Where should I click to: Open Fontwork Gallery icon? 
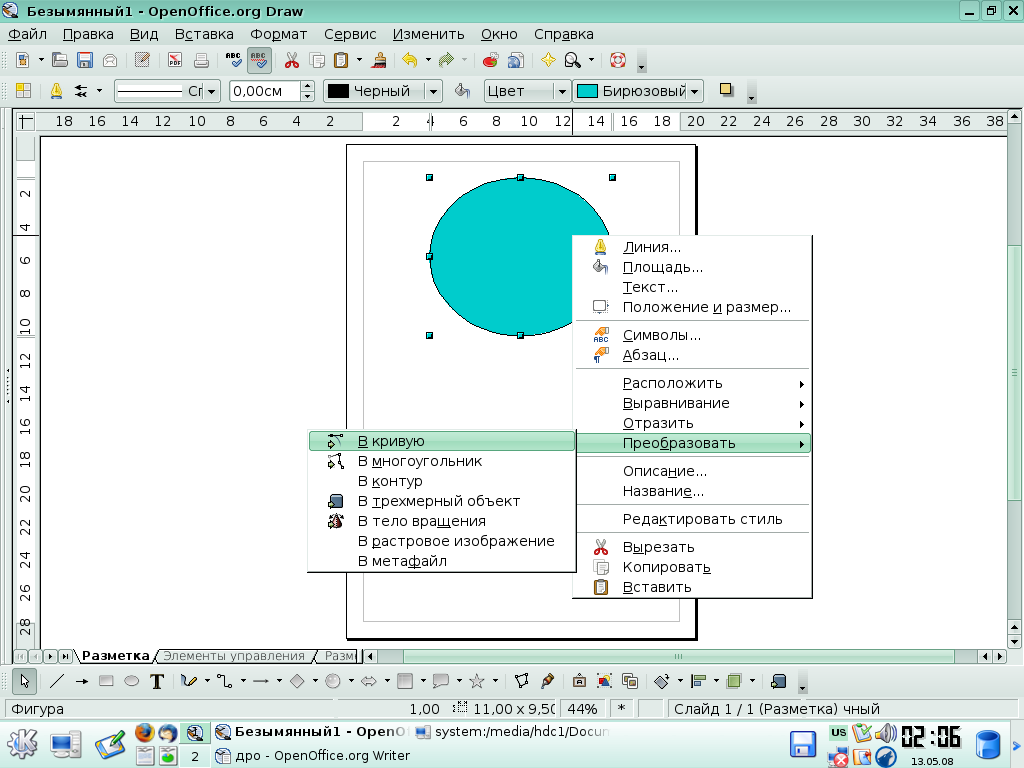coord(579,681)
